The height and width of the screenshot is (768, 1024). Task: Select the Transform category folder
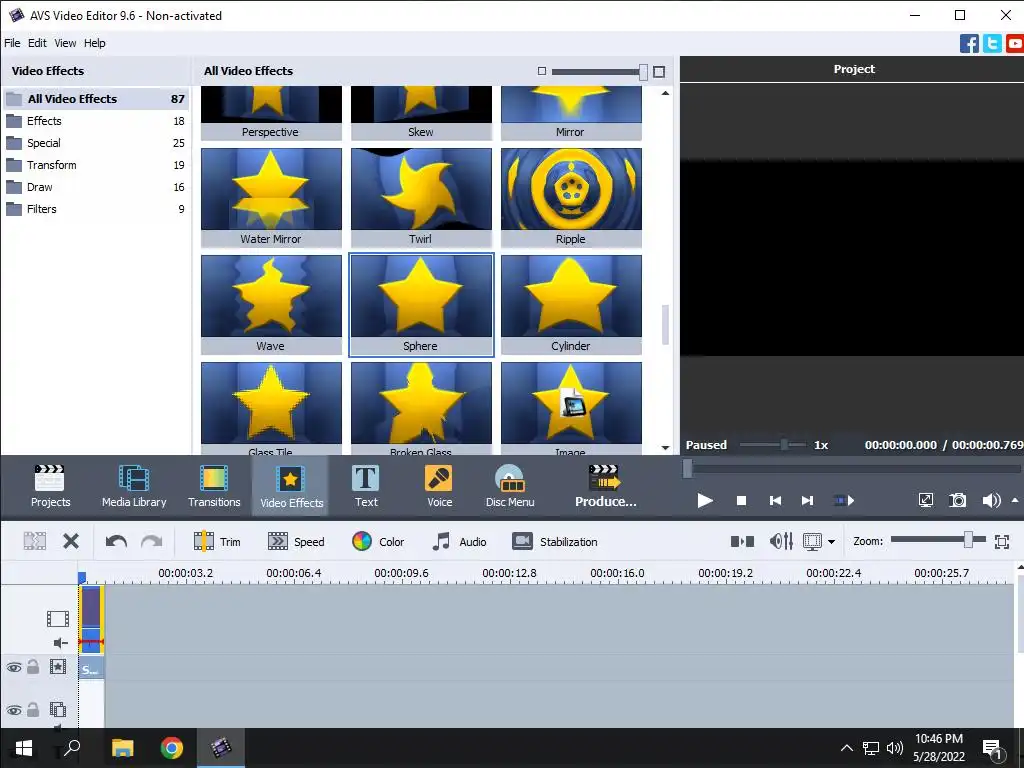click(x=96, y=165)
